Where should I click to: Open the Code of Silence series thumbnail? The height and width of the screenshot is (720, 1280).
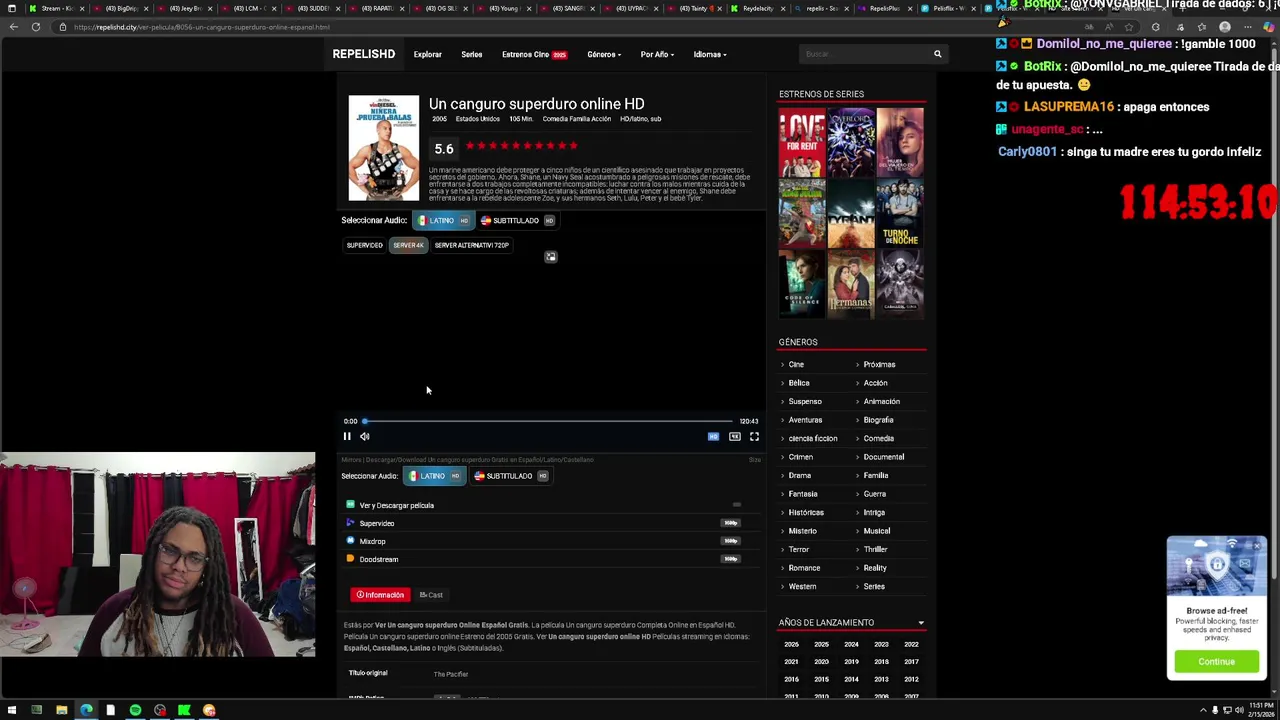point(802,284)
